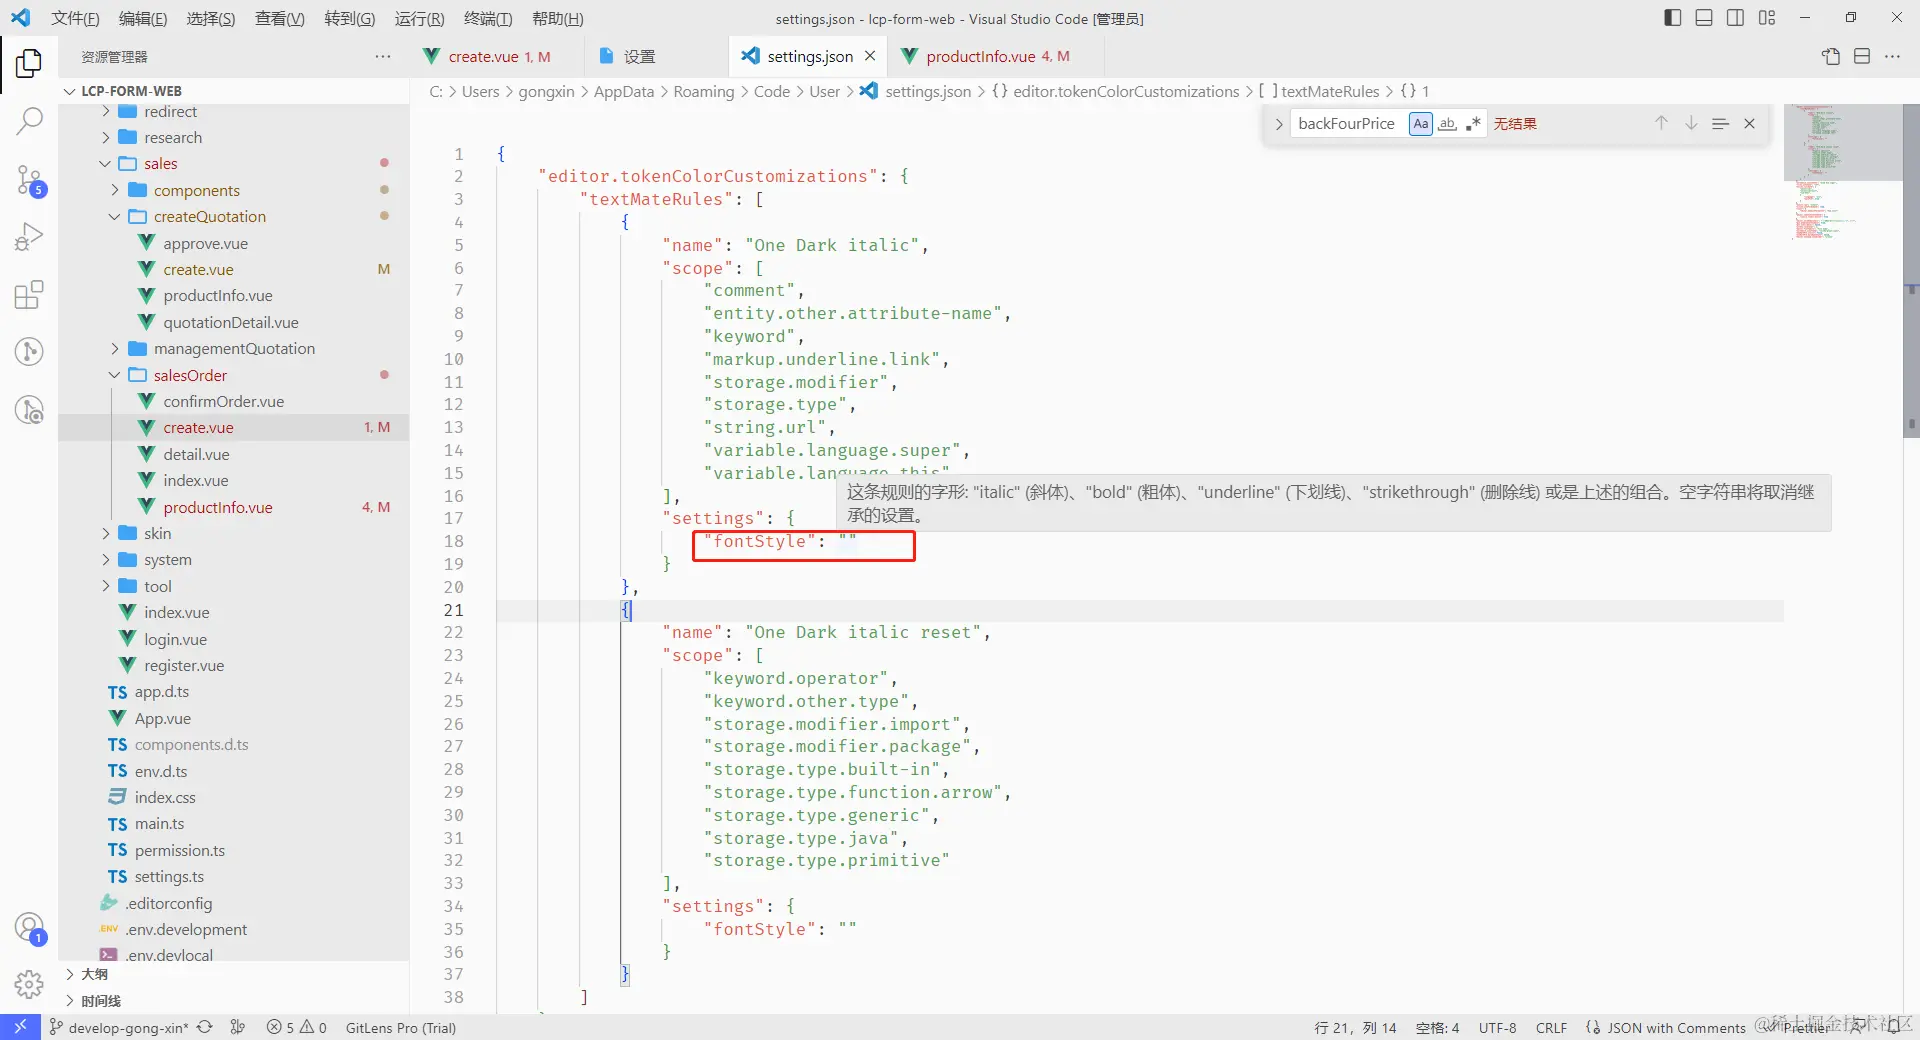This screenshot has width=1920, height=1040.
Task: Split the editor right
Action: (1862, 57)
